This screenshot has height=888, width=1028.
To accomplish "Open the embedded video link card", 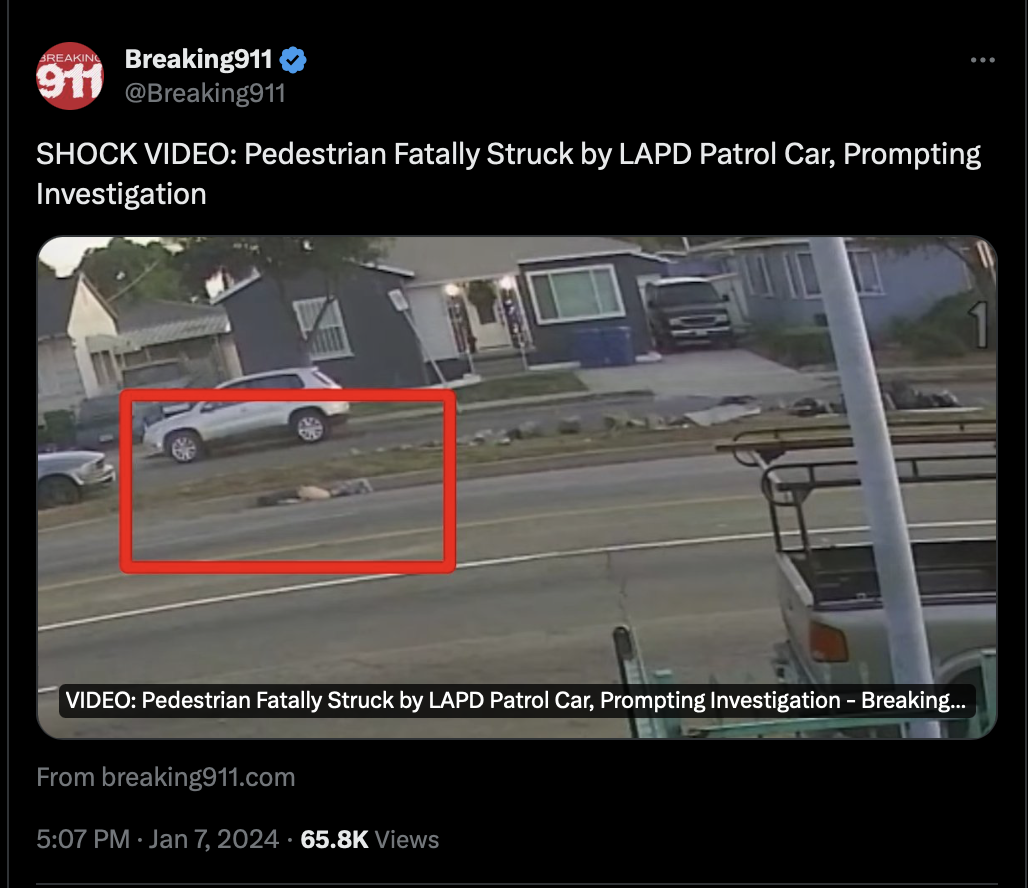I will [x=517, y=487].
